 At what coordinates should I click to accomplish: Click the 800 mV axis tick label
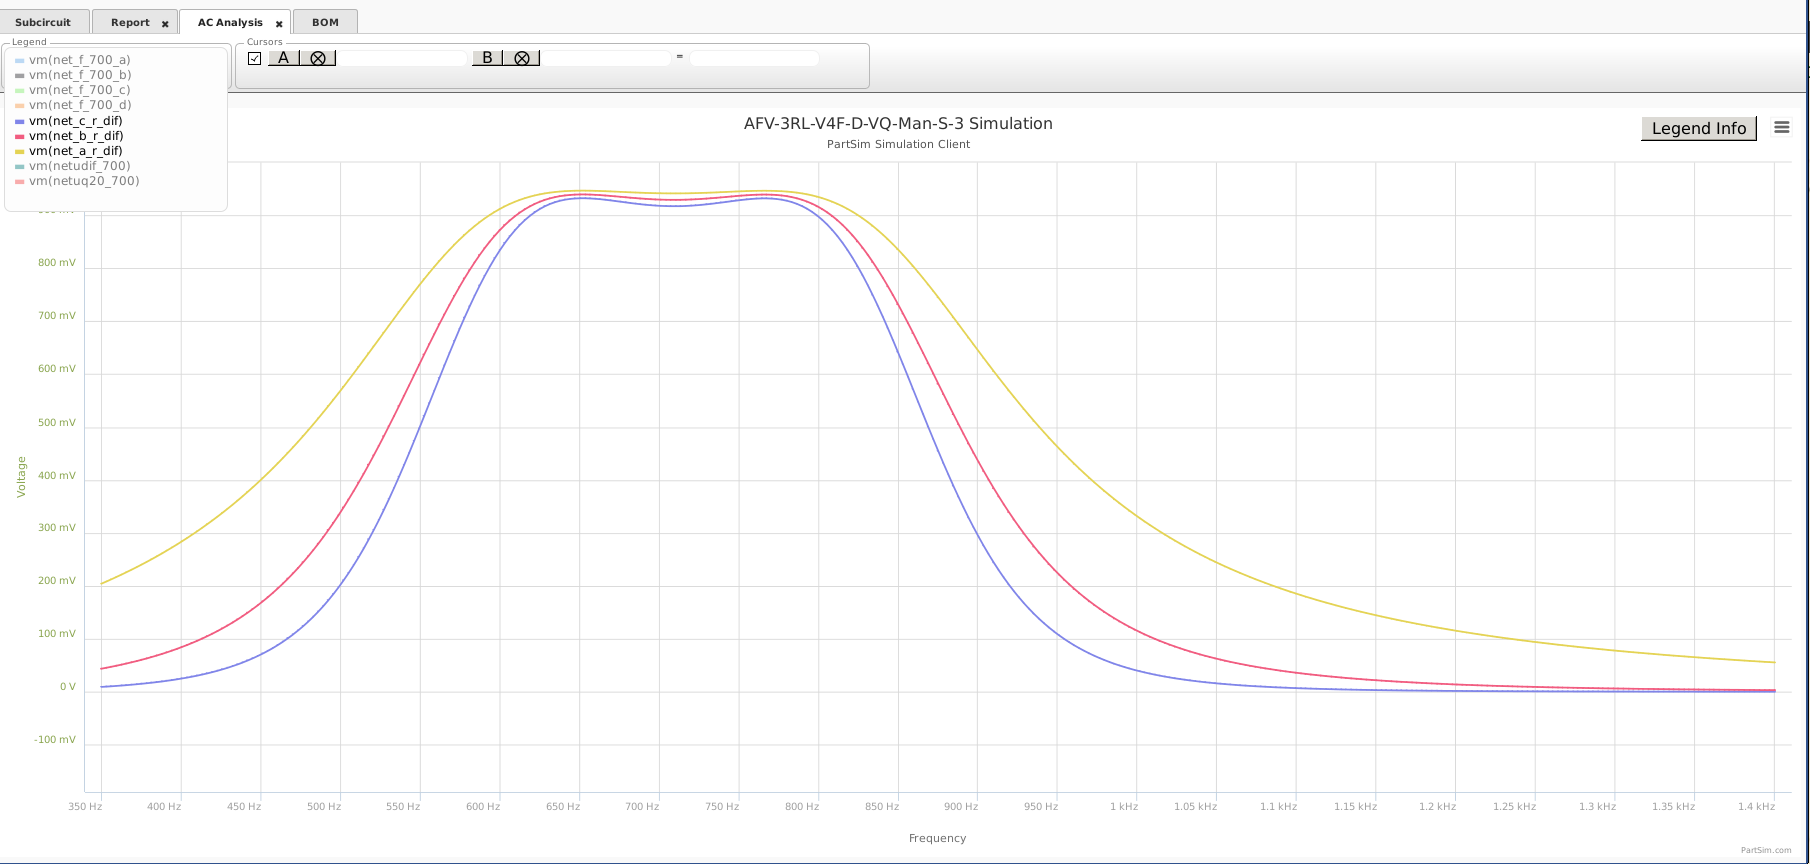57,263
